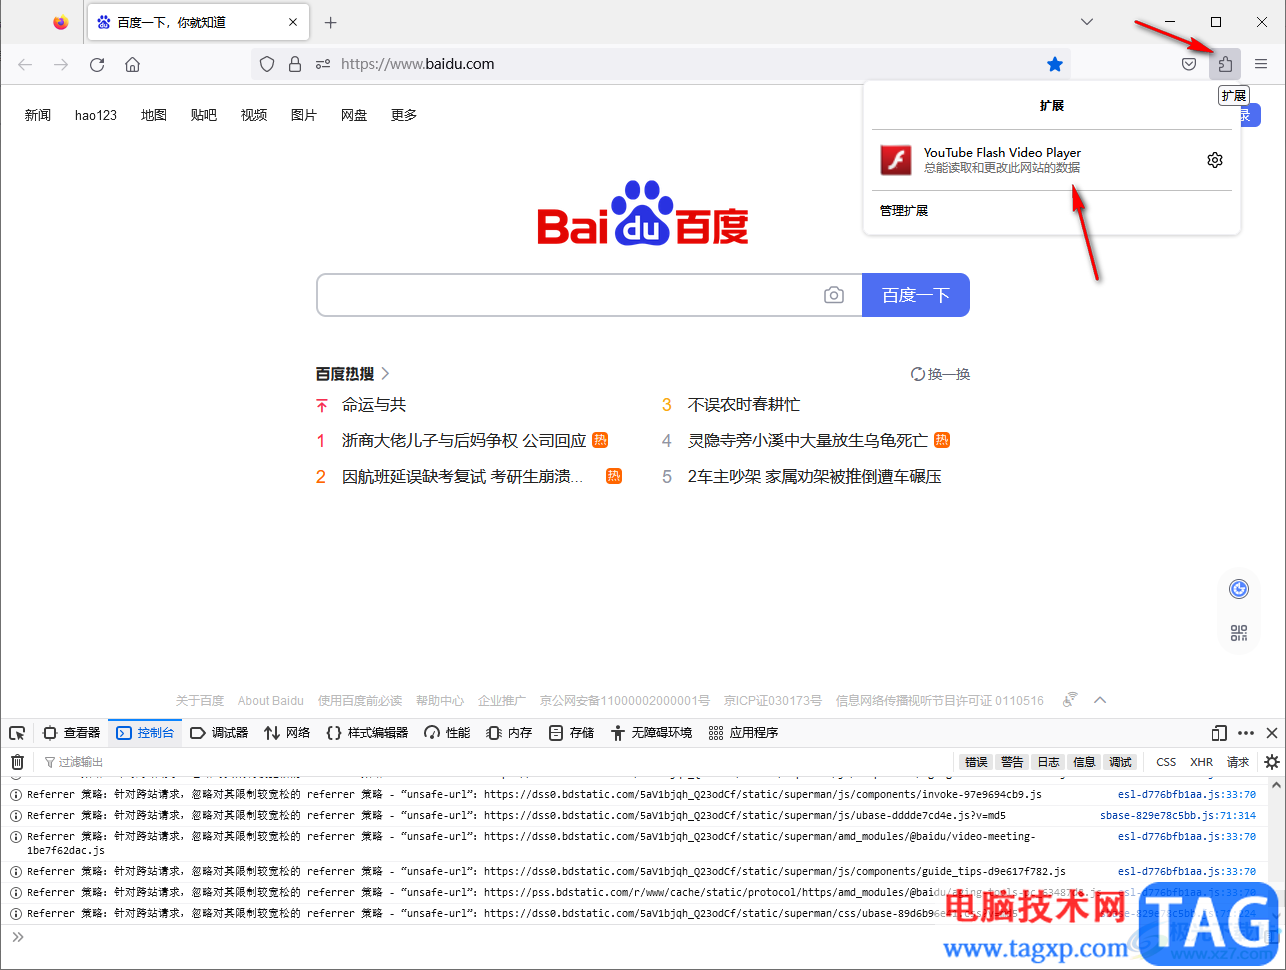Screen dimensions: 1286x970
Task: Refresh the Baidu hot search list with 换一换
Action: click(x=941, y=374)
